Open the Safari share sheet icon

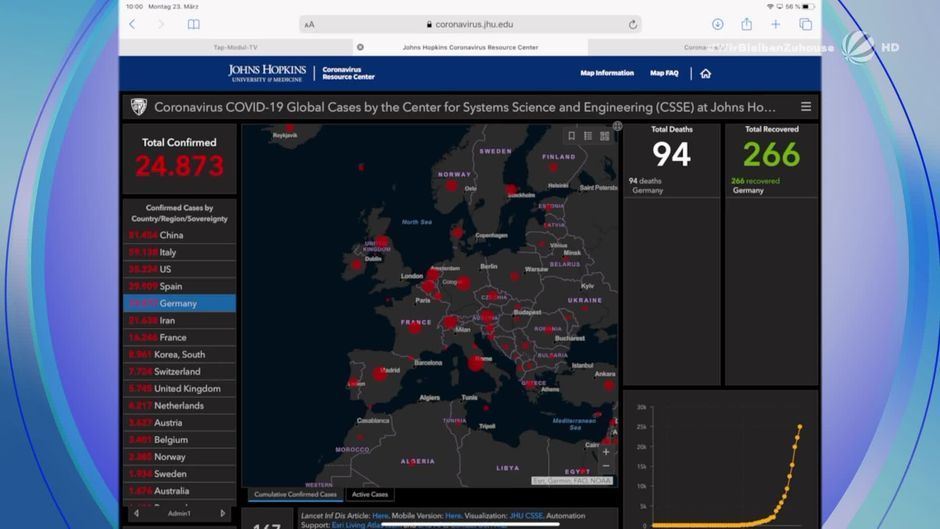pos(746,24)
